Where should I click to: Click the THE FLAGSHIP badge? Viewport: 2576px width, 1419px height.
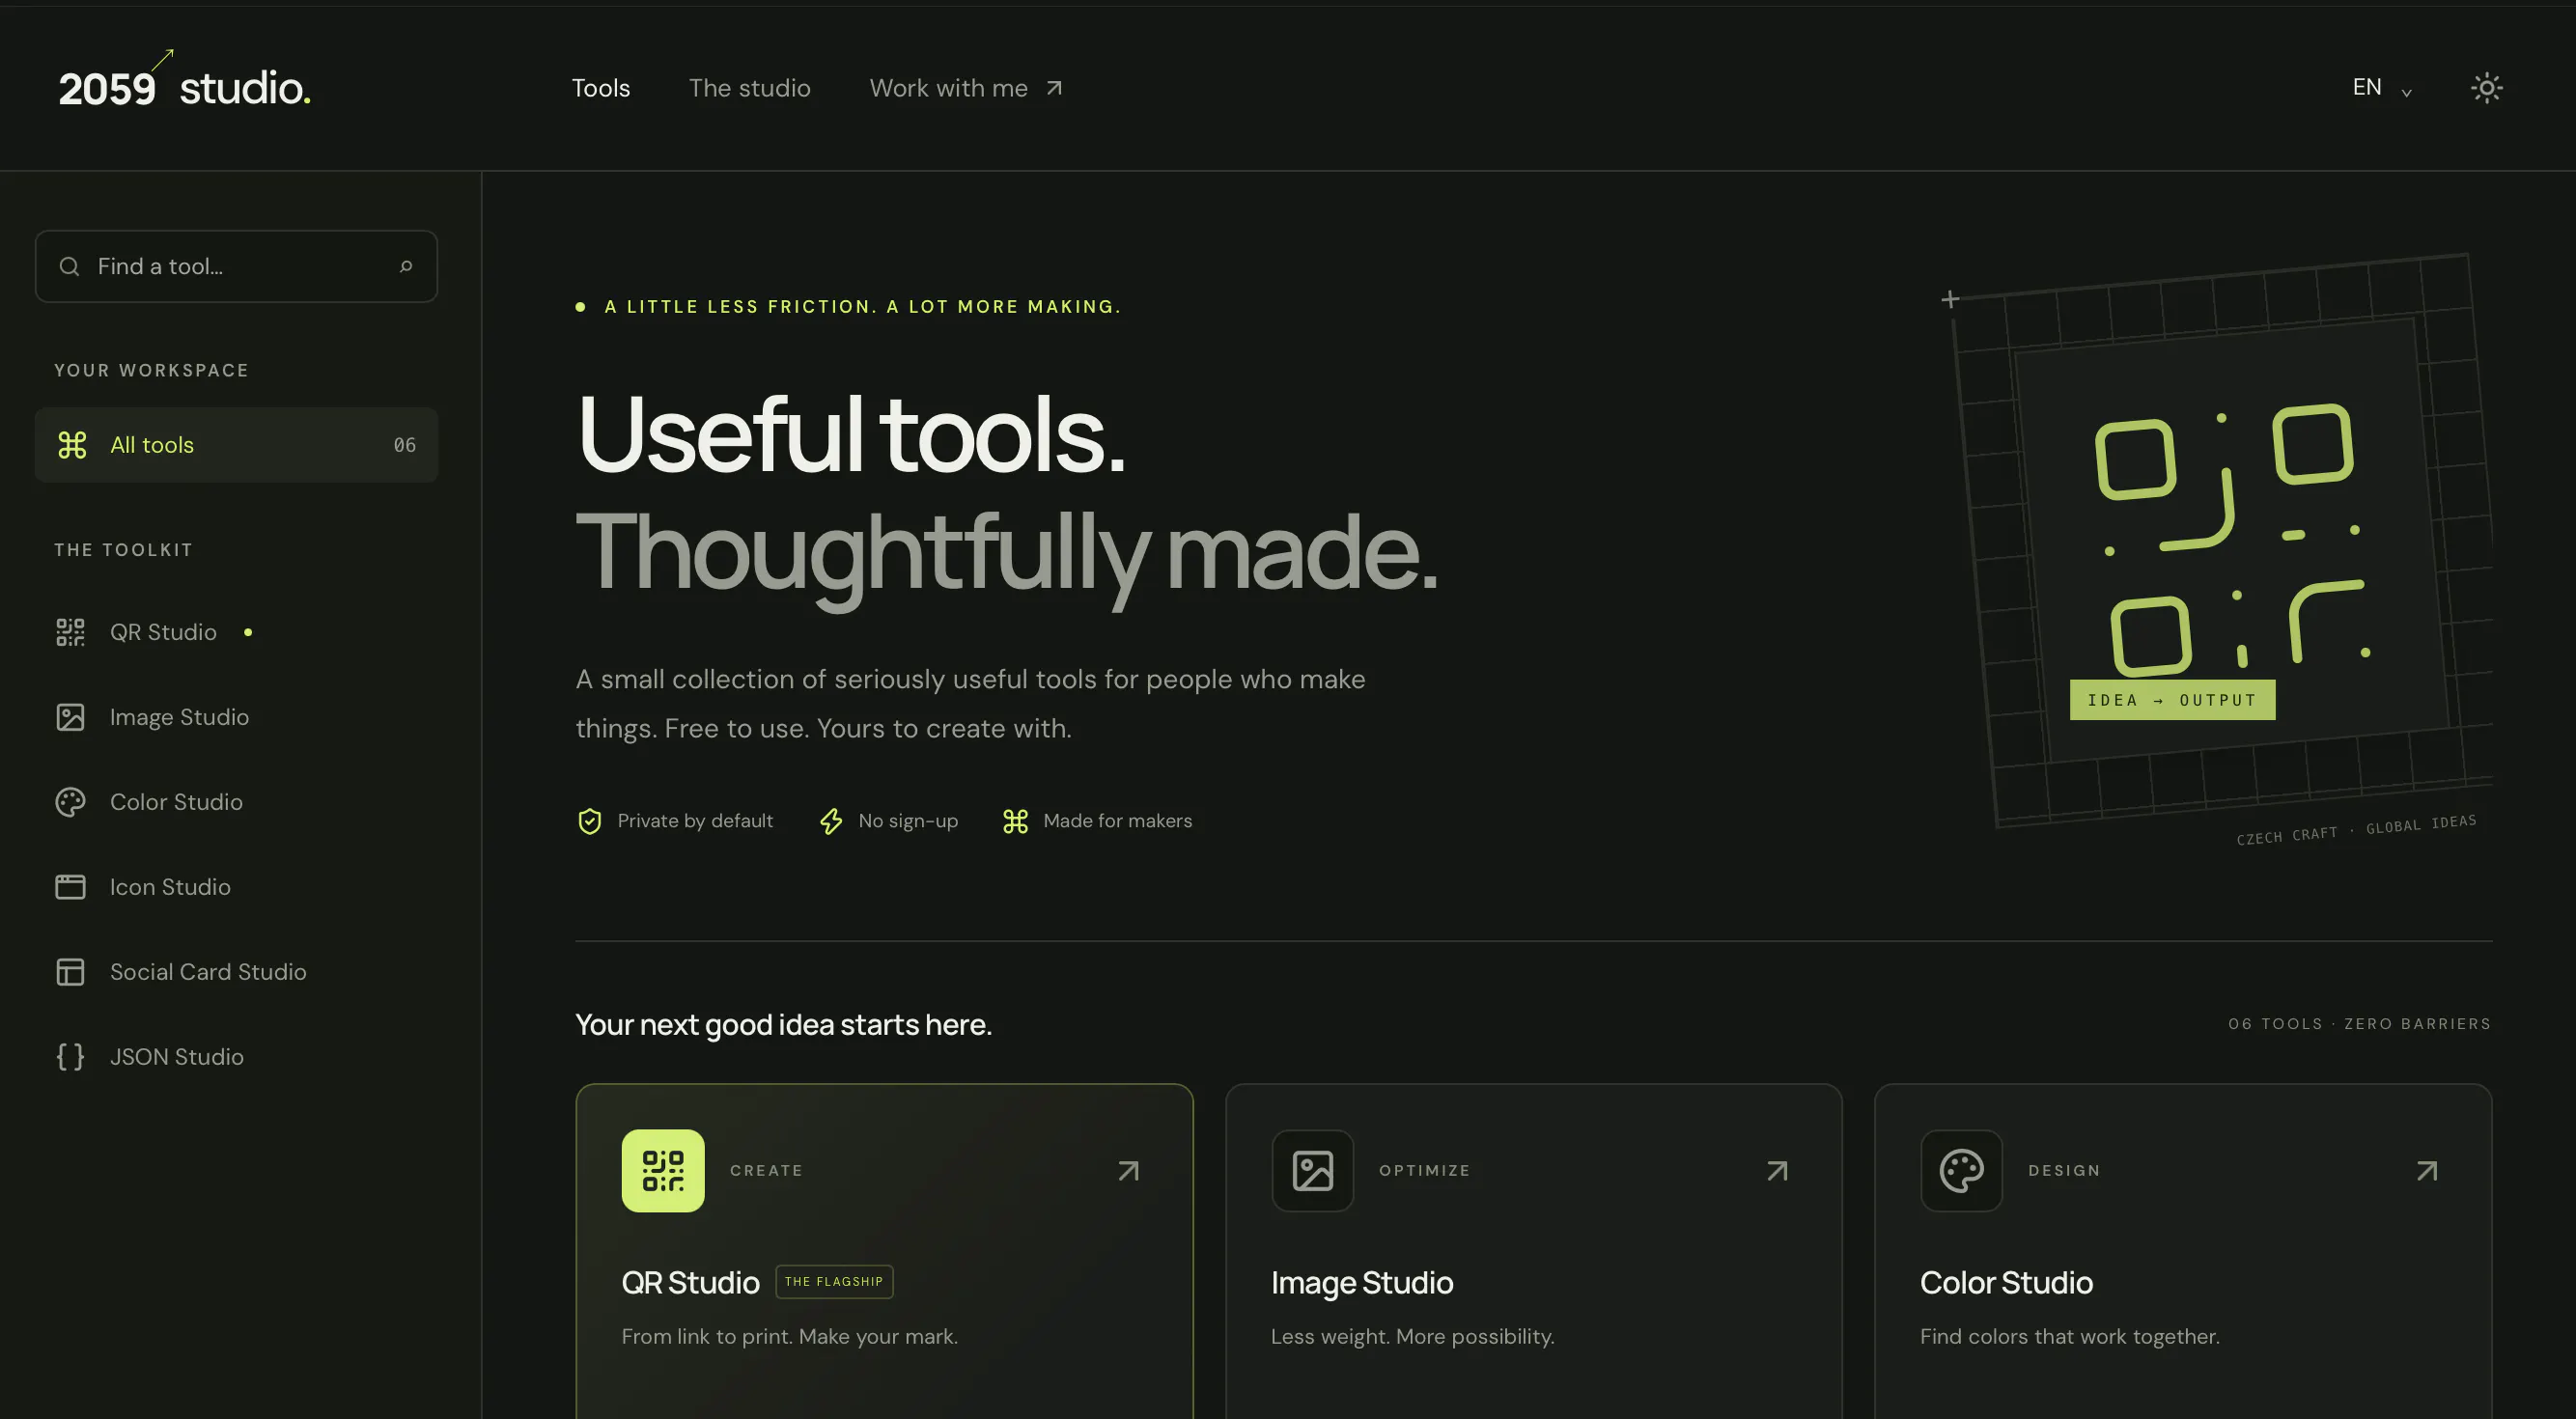pos(834,1282)
